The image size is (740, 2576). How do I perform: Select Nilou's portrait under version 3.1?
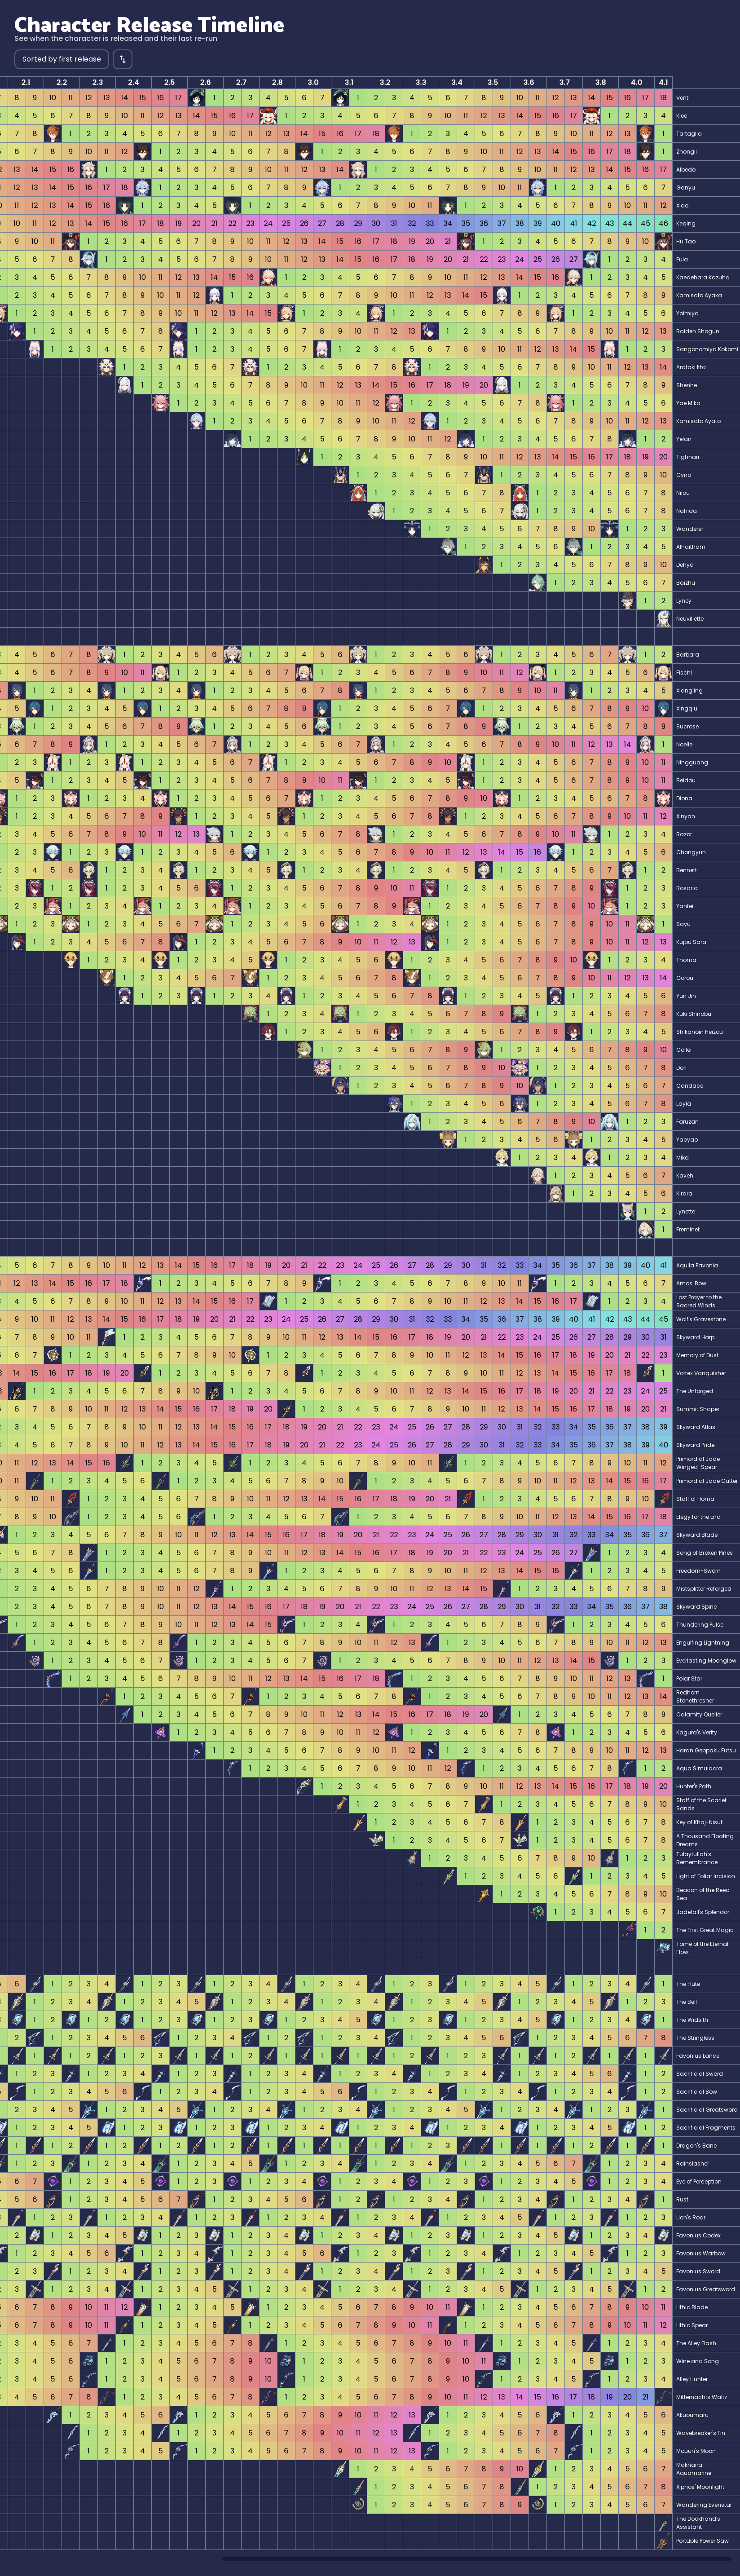(x=357, y=493)
